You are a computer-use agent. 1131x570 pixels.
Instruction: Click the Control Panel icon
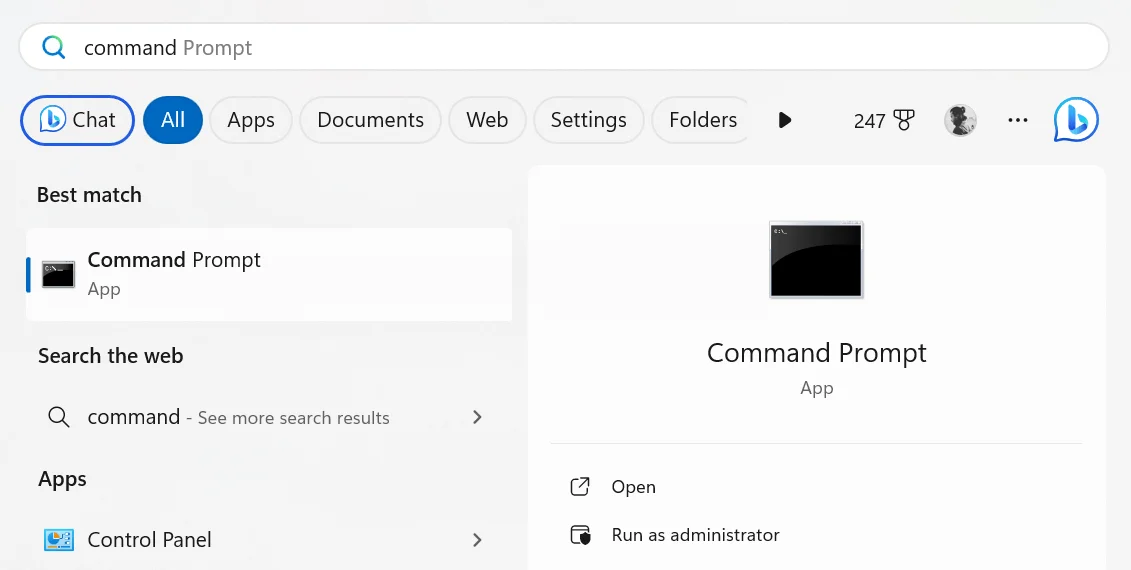(58, 540)
